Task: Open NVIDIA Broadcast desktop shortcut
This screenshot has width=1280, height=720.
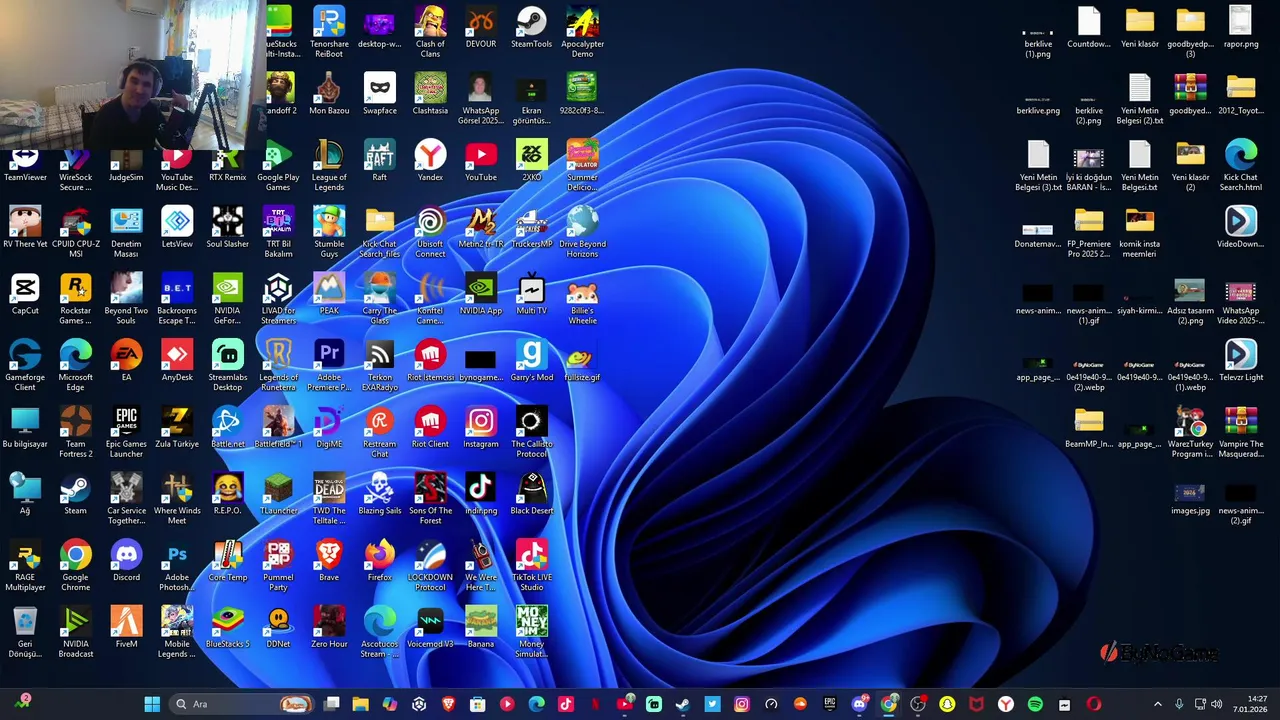Action: [76, 633]
